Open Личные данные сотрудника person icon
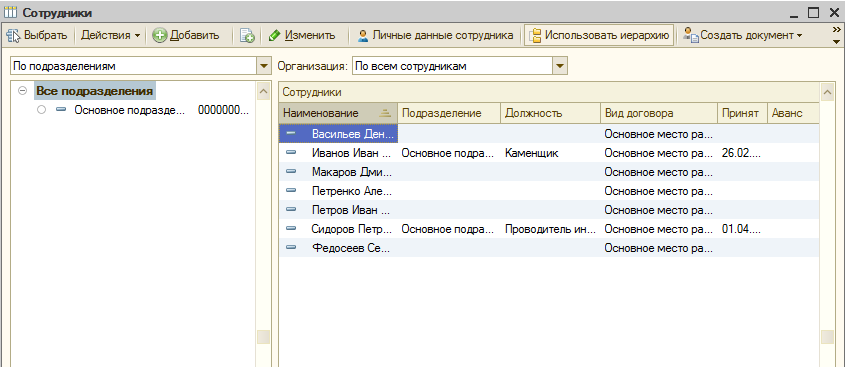The height and width of the screenshot is (367, 845). pos(363,36)
